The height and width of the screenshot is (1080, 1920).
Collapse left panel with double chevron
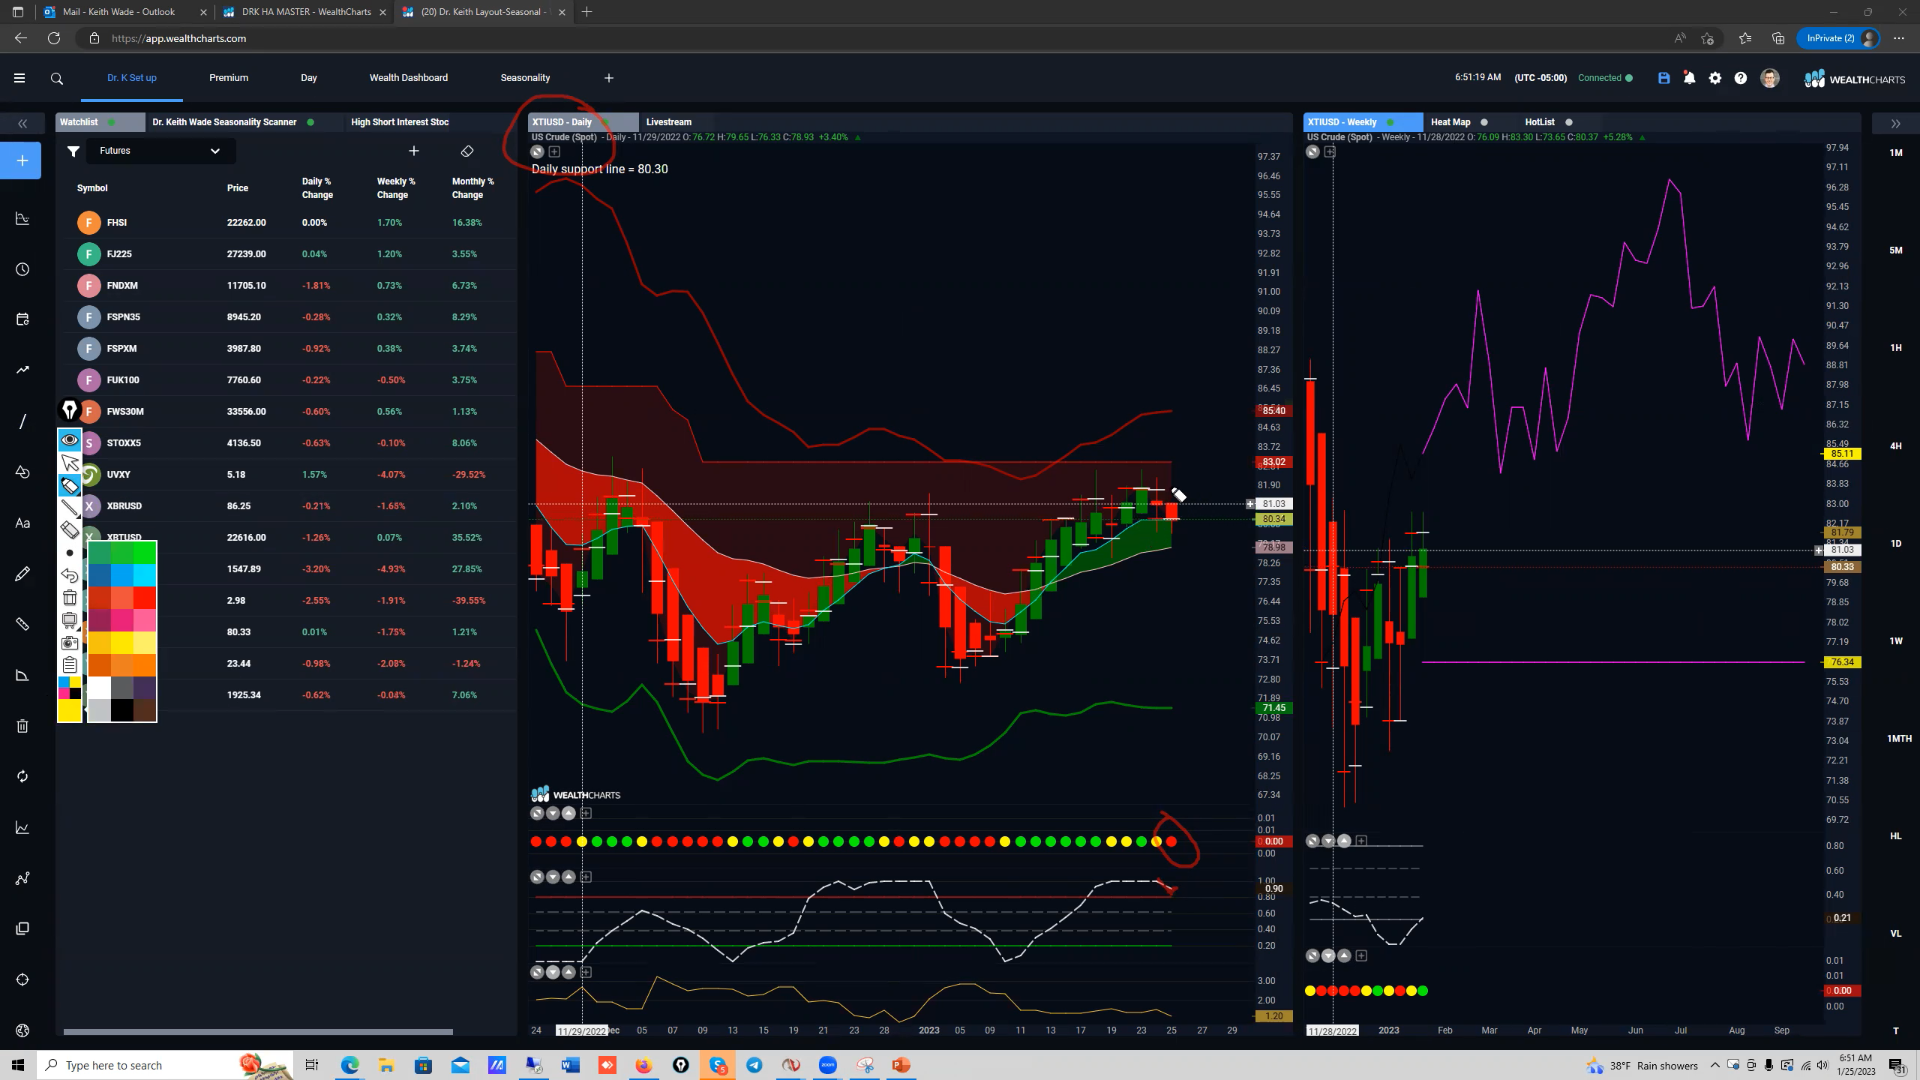tap(22, 124)
